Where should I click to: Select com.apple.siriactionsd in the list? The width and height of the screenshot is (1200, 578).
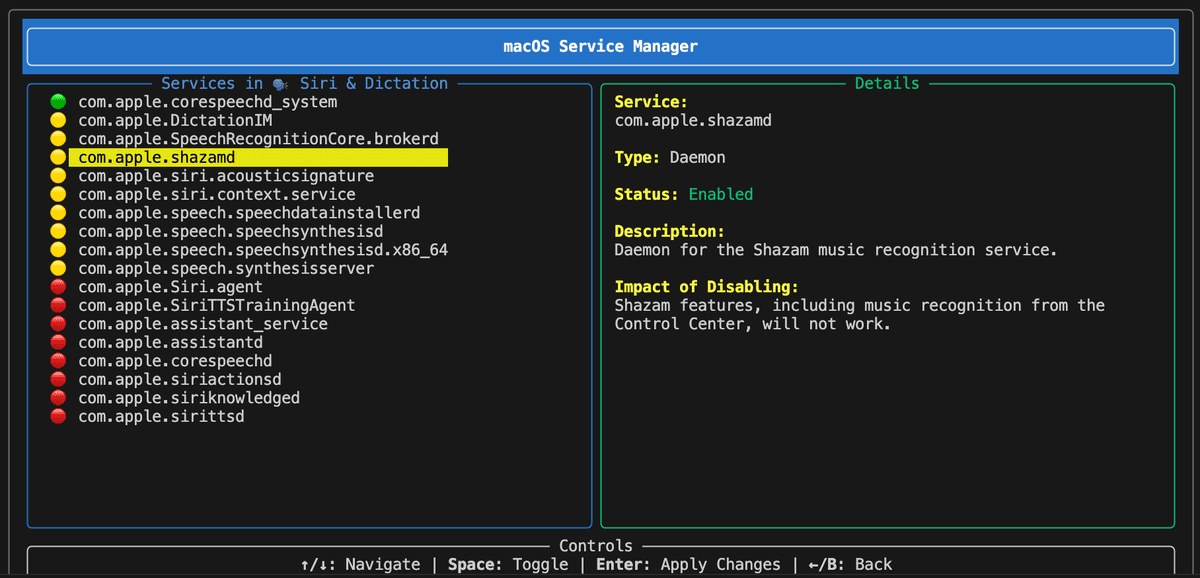180,379
